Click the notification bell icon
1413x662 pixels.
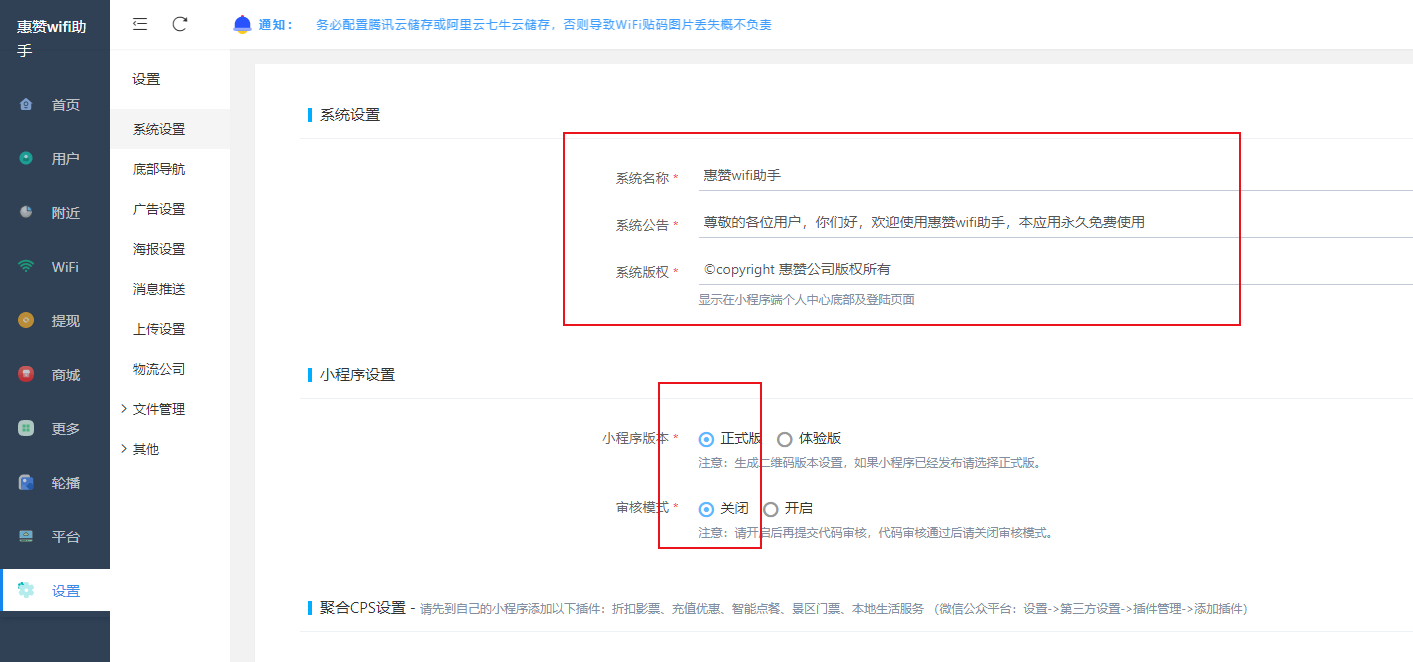coord(242,24)
